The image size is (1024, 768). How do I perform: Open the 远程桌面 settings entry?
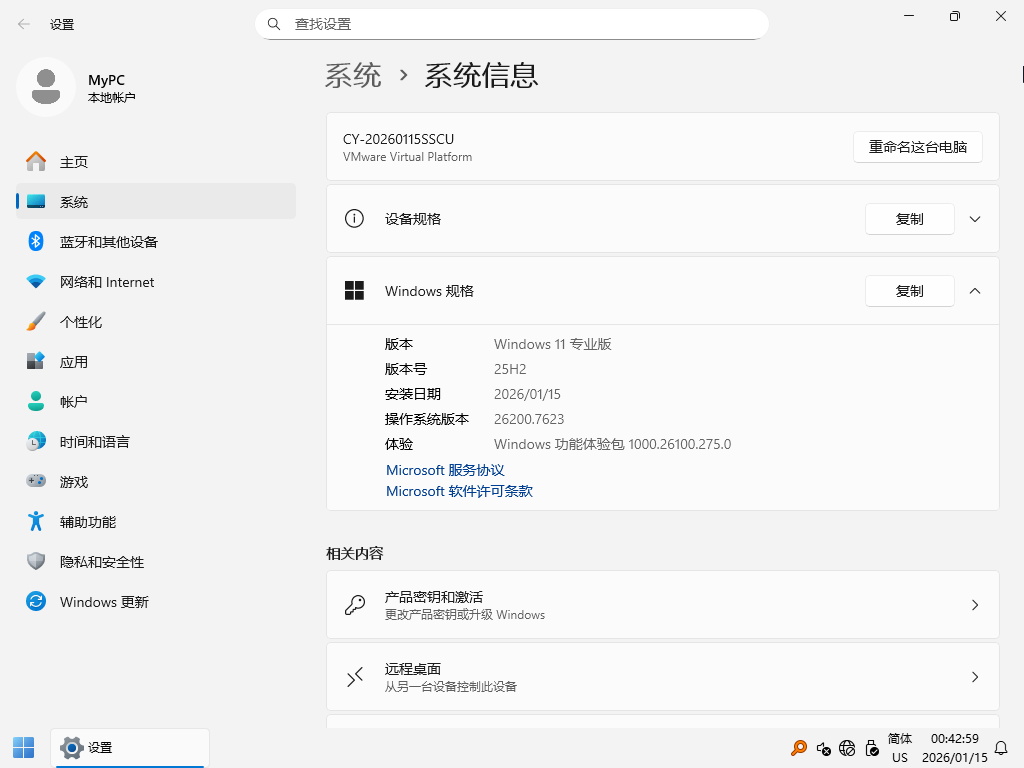click(662, 677)
